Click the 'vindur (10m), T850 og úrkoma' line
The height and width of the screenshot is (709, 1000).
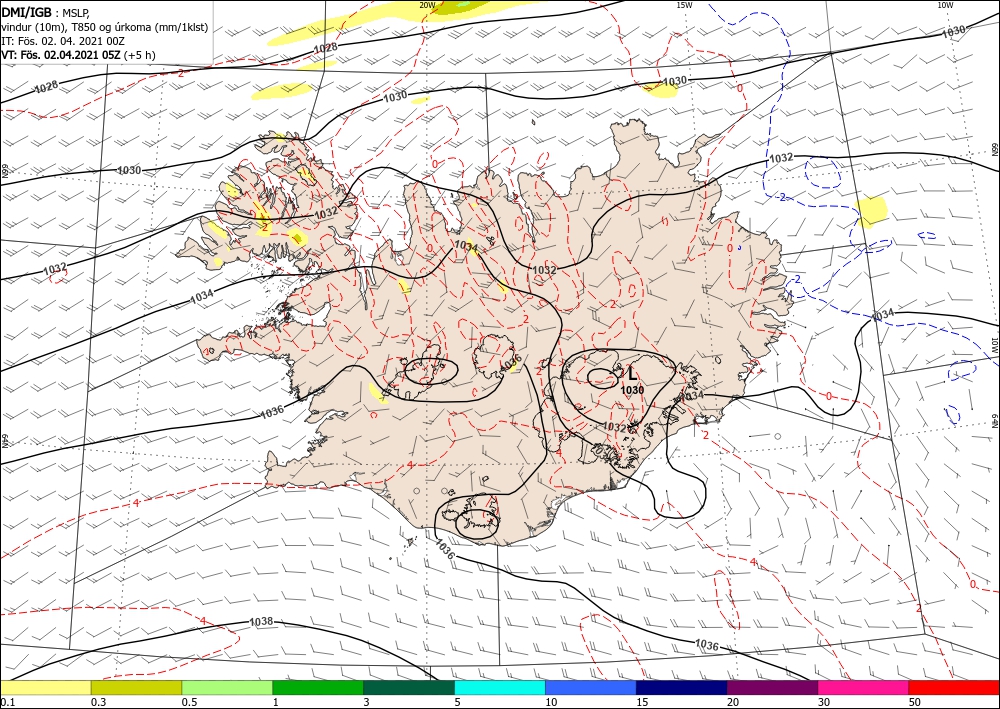pos(105,27)
